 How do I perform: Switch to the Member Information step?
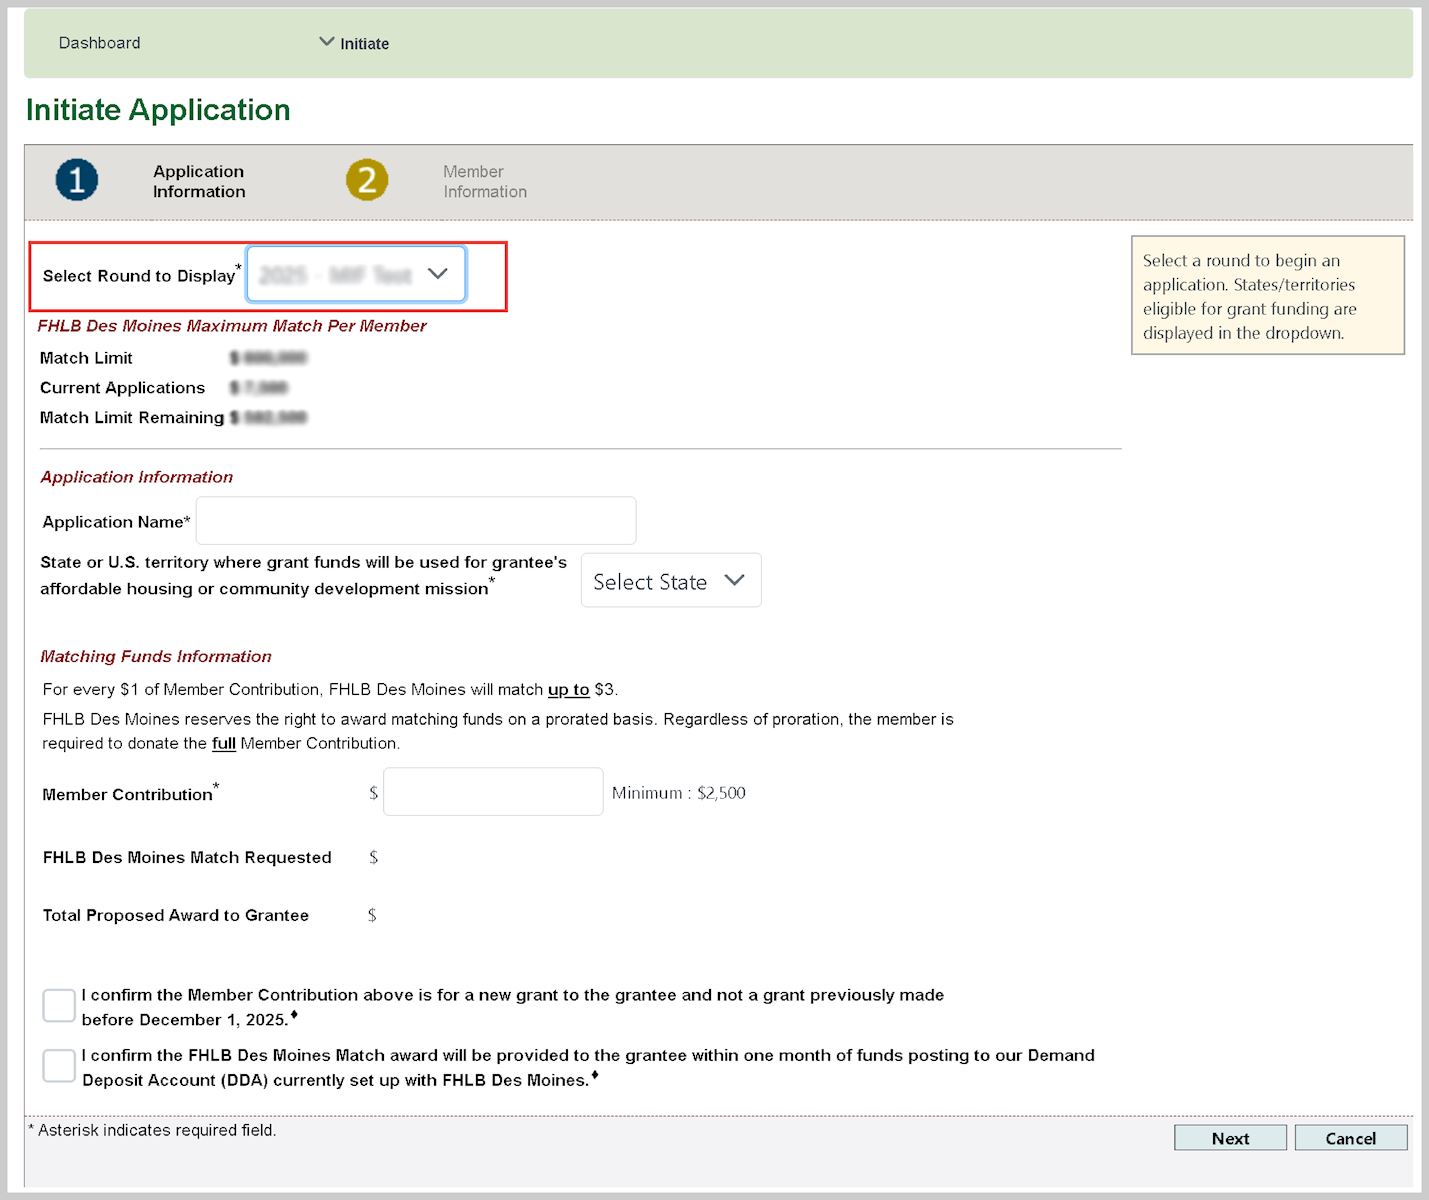pyautogui.click(x=484, y=182)
